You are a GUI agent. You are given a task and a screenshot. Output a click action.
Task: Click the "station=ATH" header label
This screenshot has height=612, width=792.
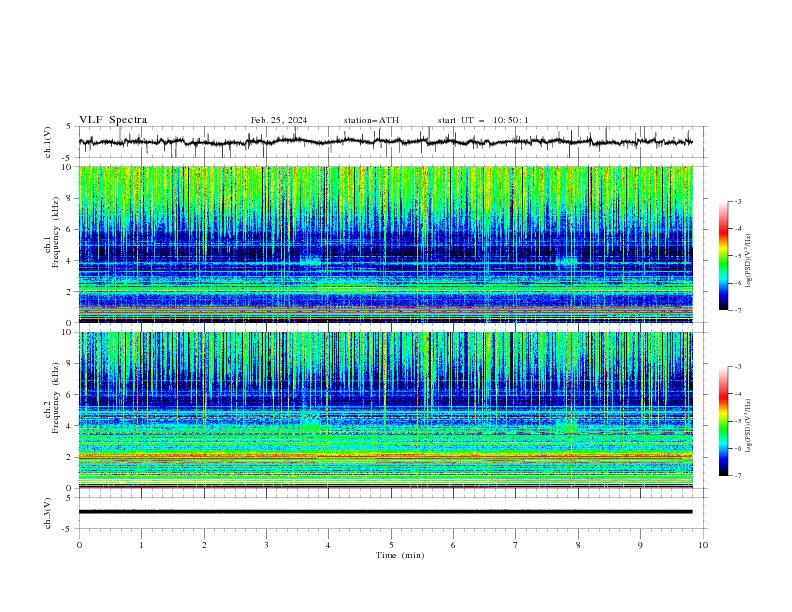pyautogui.click(x=371, y=120)
